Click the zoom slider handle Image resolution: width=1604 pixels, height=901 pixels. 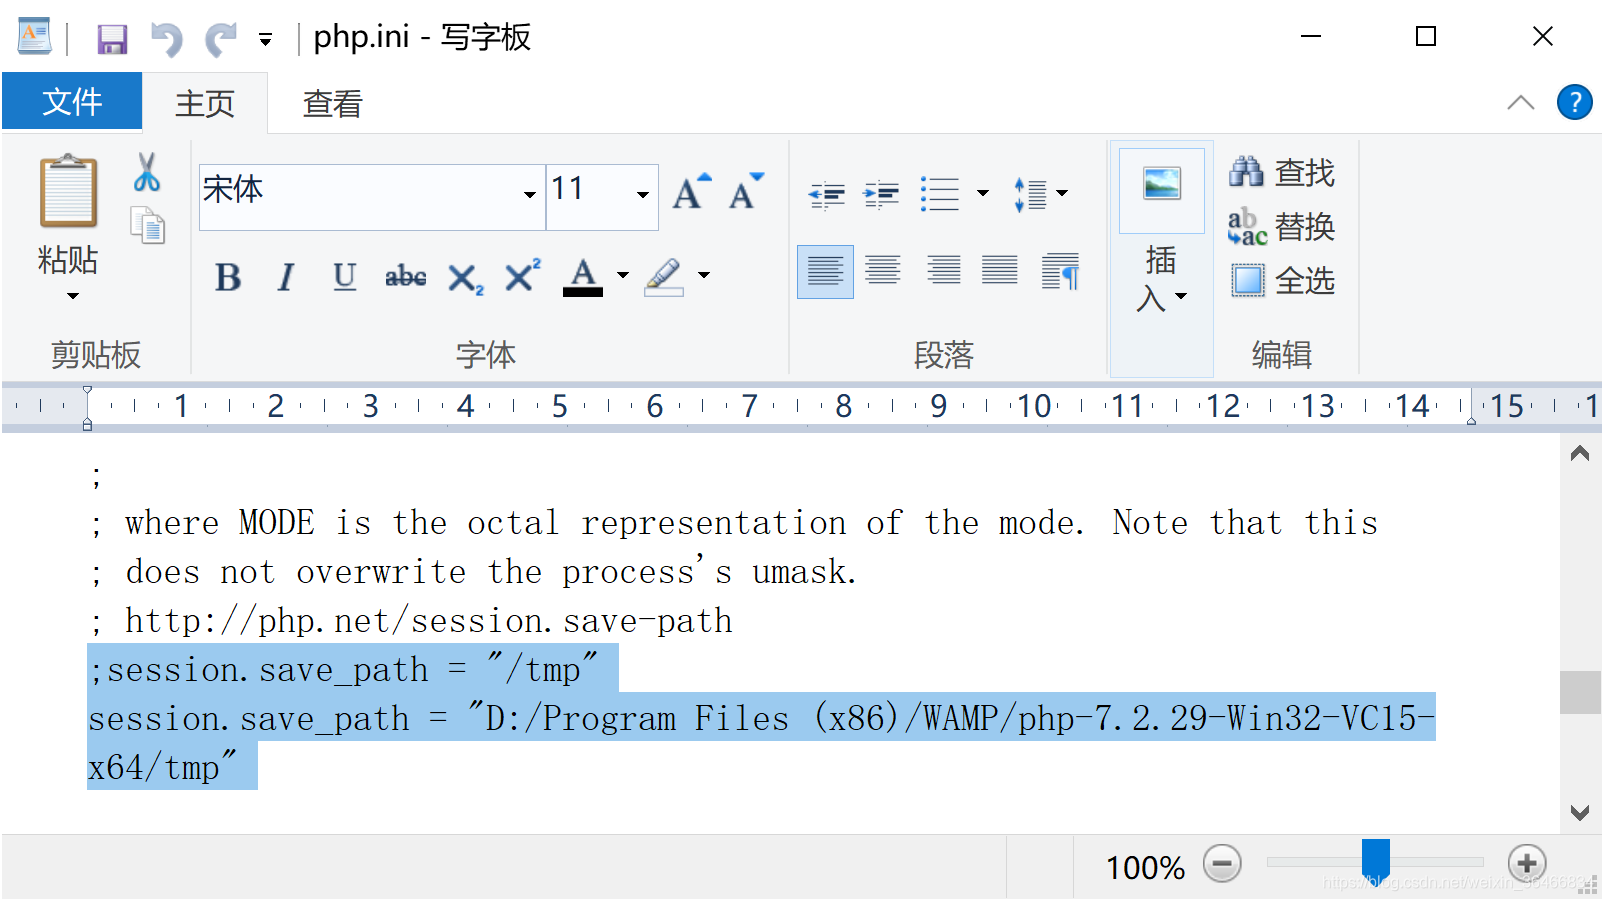[x=1376, y=859]
